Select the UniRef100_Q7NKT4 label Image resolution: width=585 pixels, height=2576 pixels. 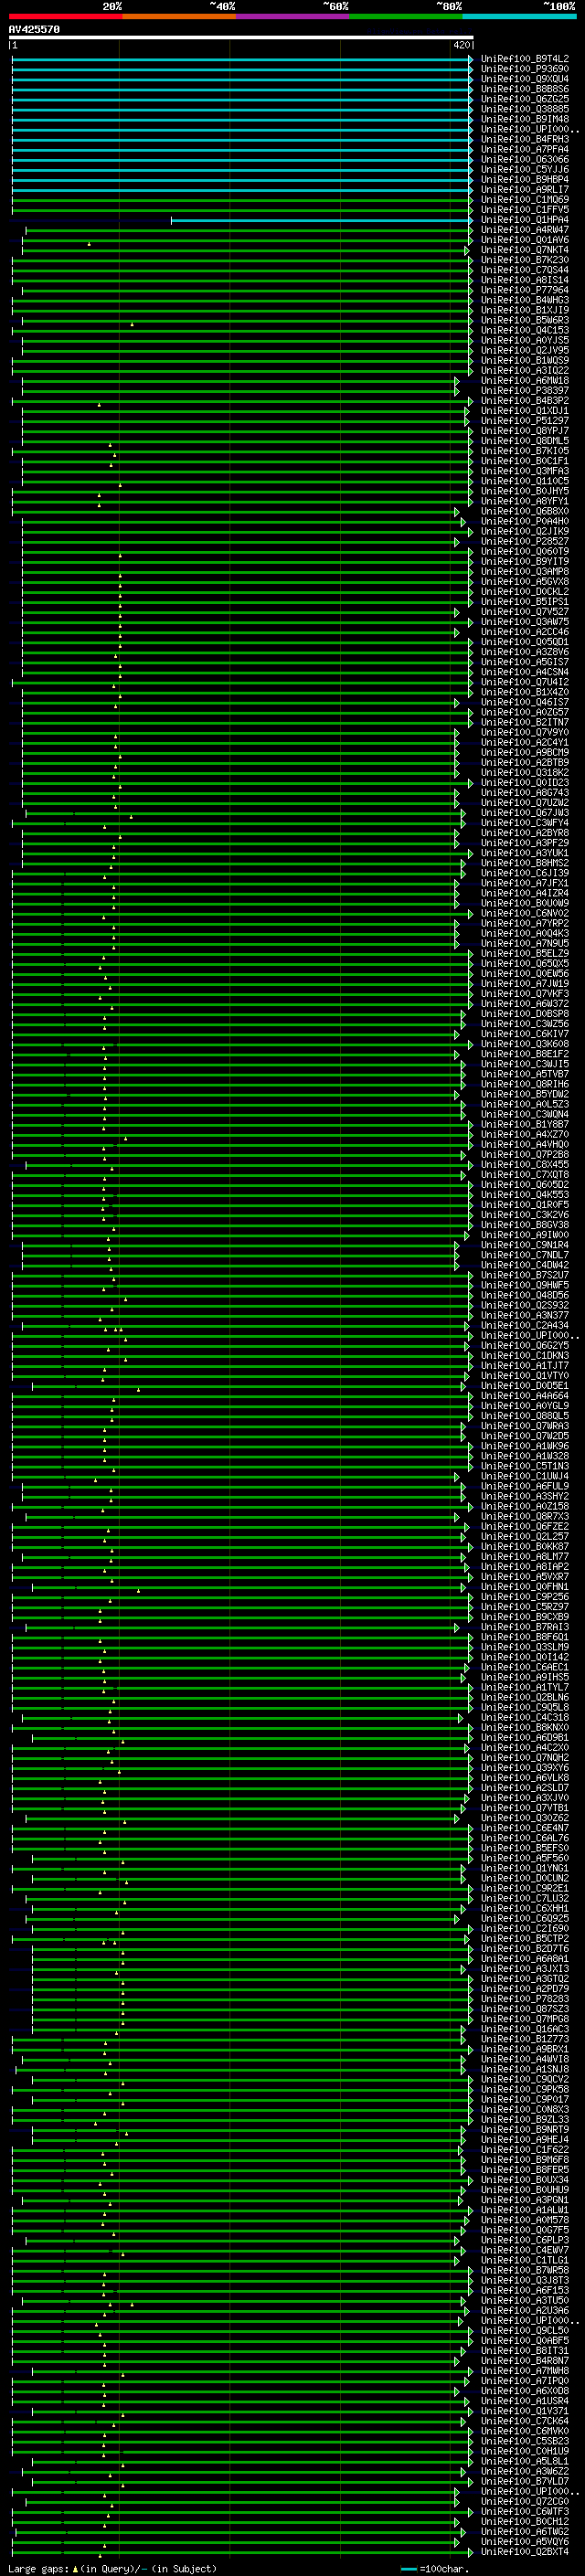click(x=525, y=250)
